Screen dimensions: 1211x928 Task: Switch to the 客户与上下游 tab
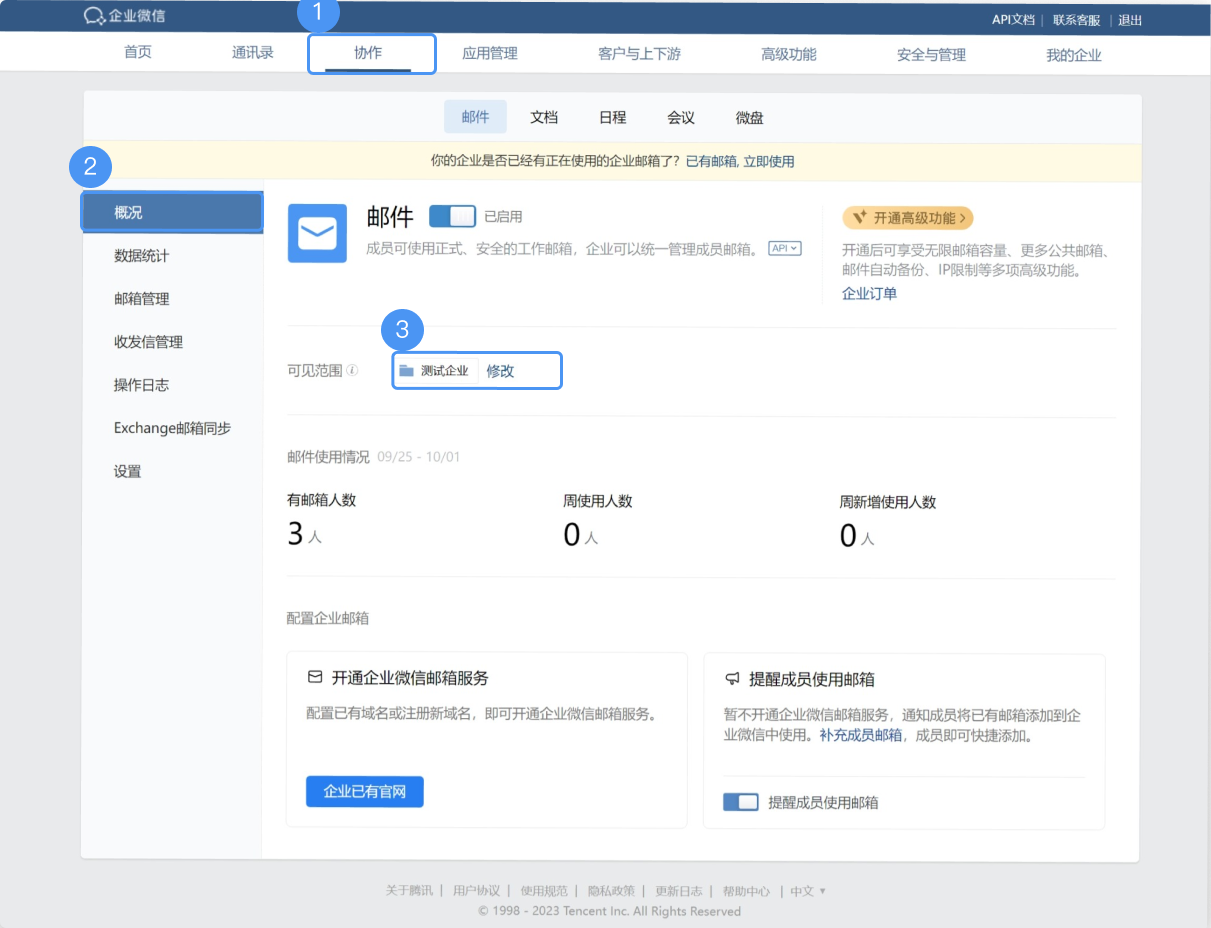pyautogui.click(x=640, y=54)
